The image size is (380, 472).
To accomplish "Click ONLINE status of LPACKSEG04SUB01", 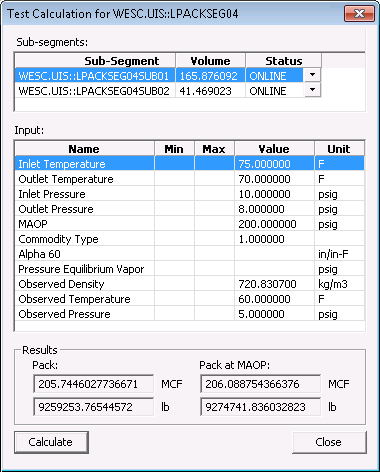I will pyautogui.click(x=274, y=76).
